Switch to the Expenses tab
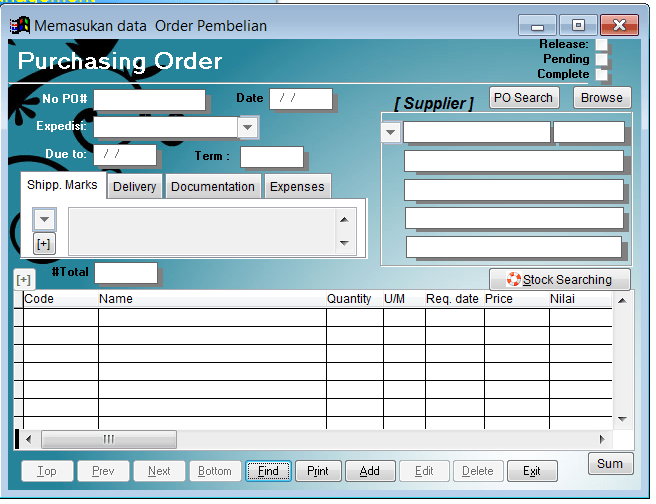 pos(297,187)
